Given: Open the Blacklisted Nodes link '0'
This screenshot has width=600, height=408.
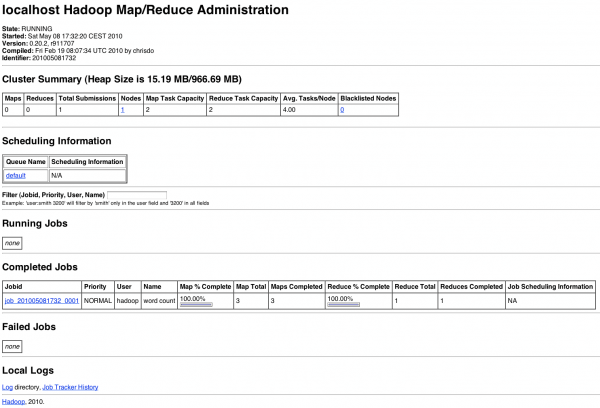Looking at the screenshot, I should (x=342, y=110).
